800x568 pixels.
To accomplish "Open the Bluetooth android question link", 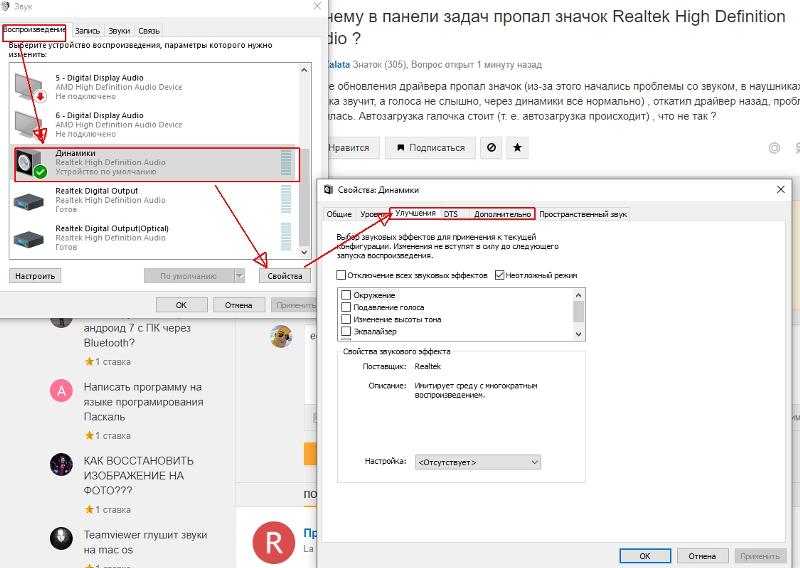I will pos(137,335).
